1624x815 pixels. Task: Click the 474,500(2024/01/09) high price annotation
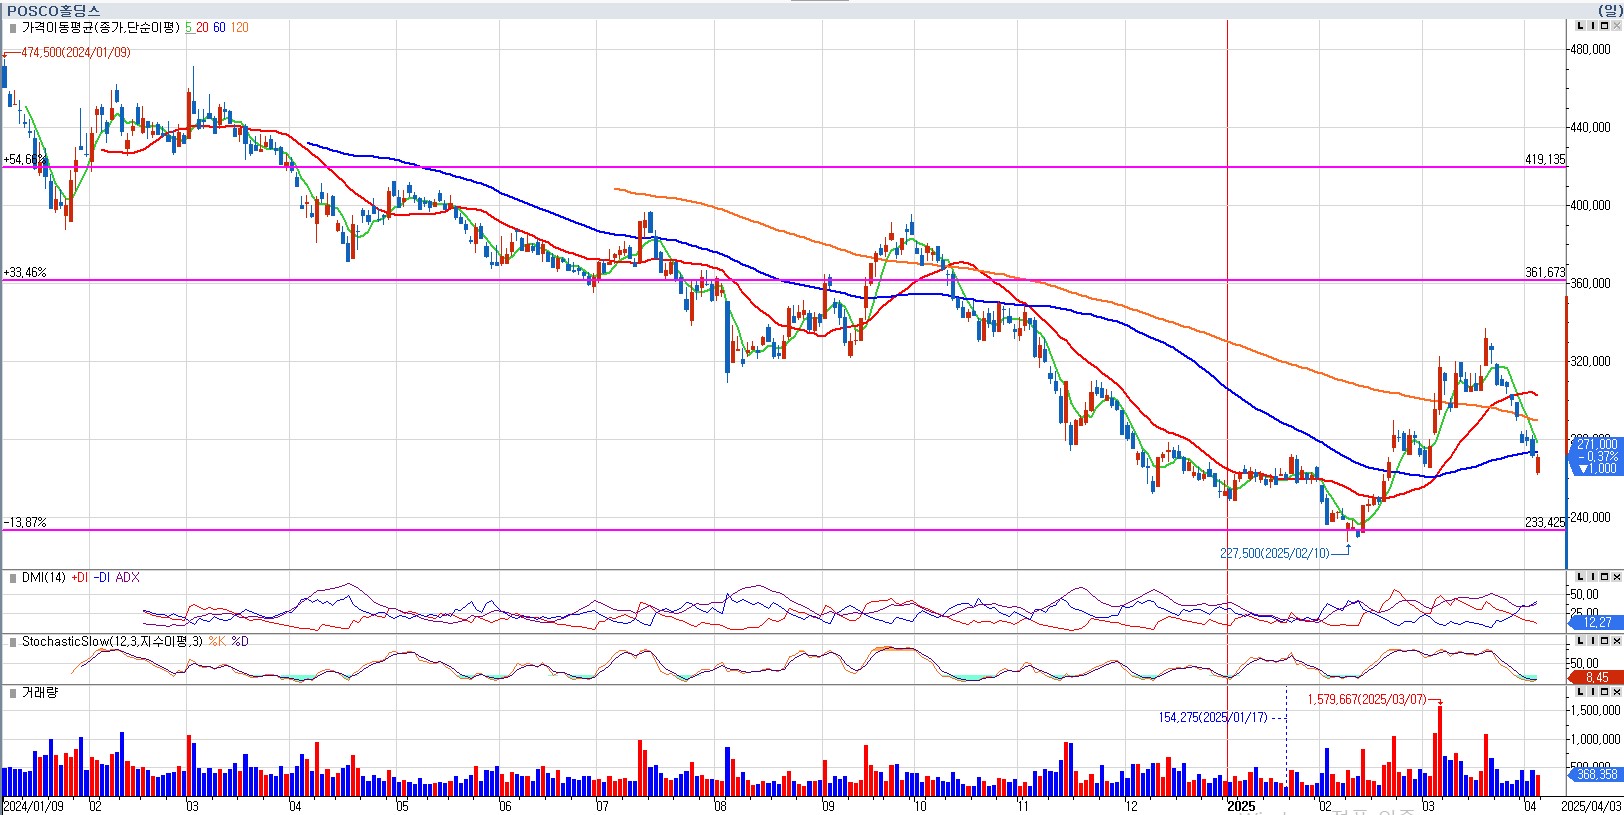[76, 53]
